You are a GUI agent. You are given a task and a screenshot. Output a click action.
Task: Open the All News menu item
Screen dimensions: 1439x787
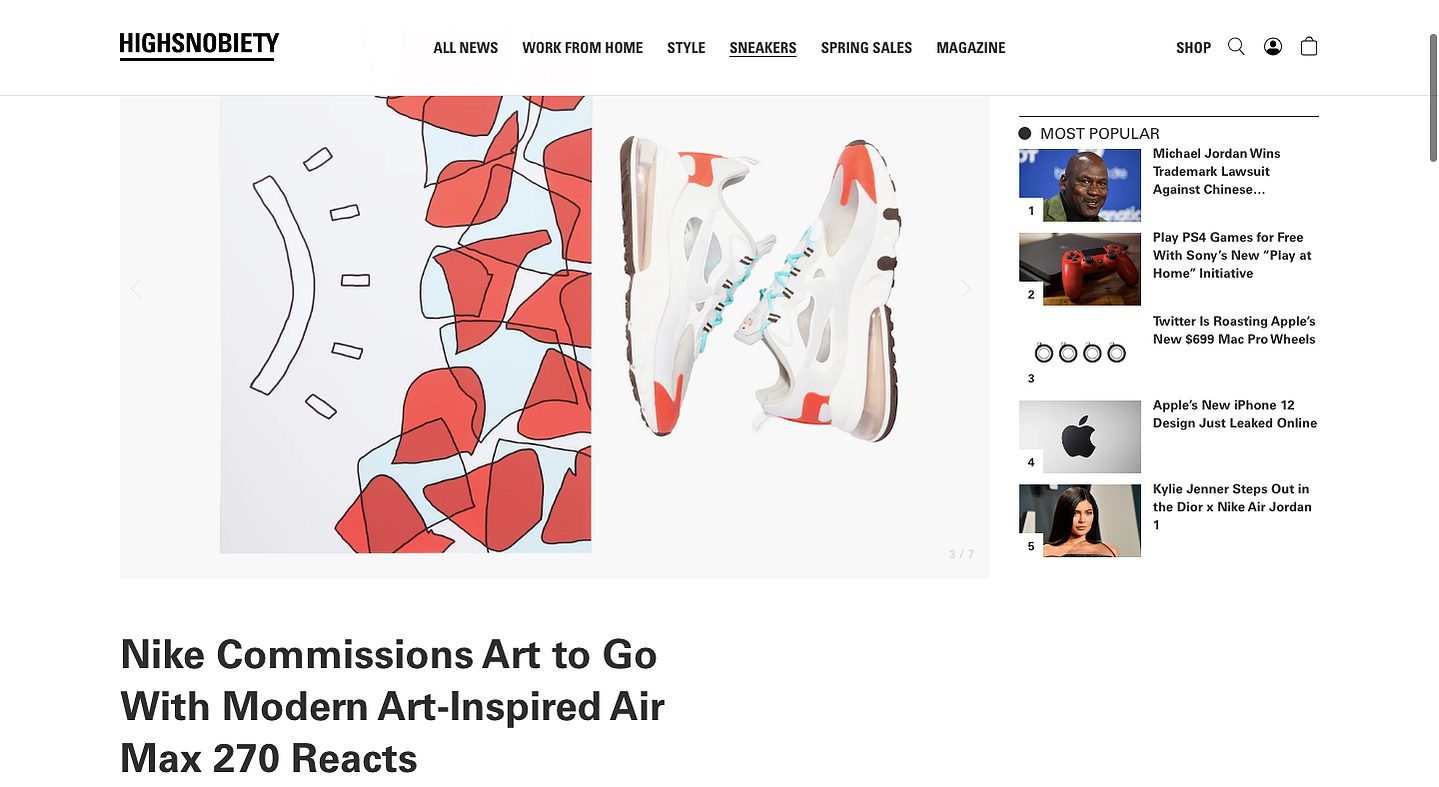coord(465,48)
